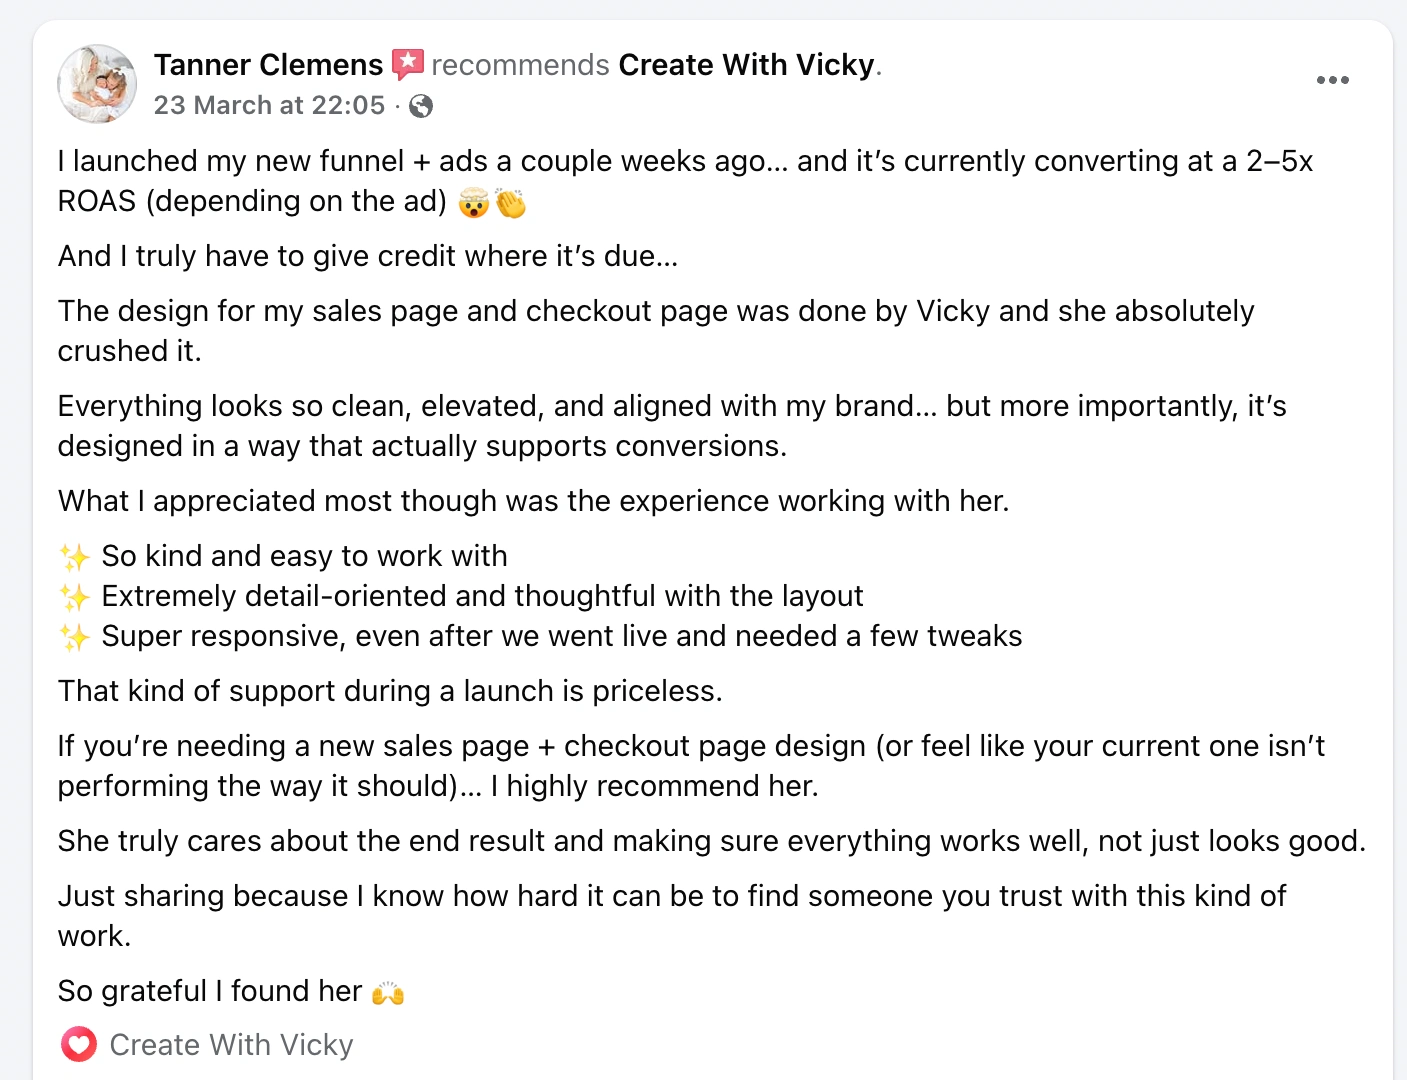Click the raised hands emoji after 'found her'
Viewport: 1407px width, 1080px height.
coord(387,993)
